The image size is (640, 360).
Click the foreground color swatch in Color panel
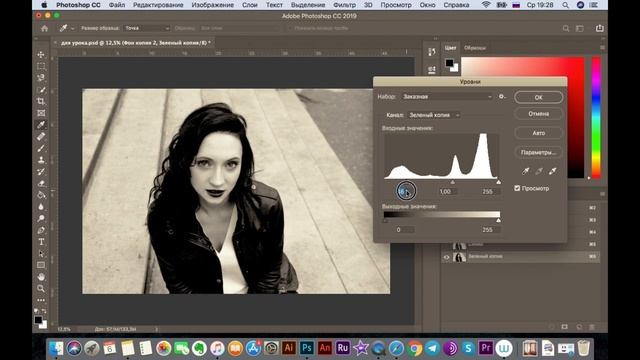pyautogui.click(x=449, y=63)
